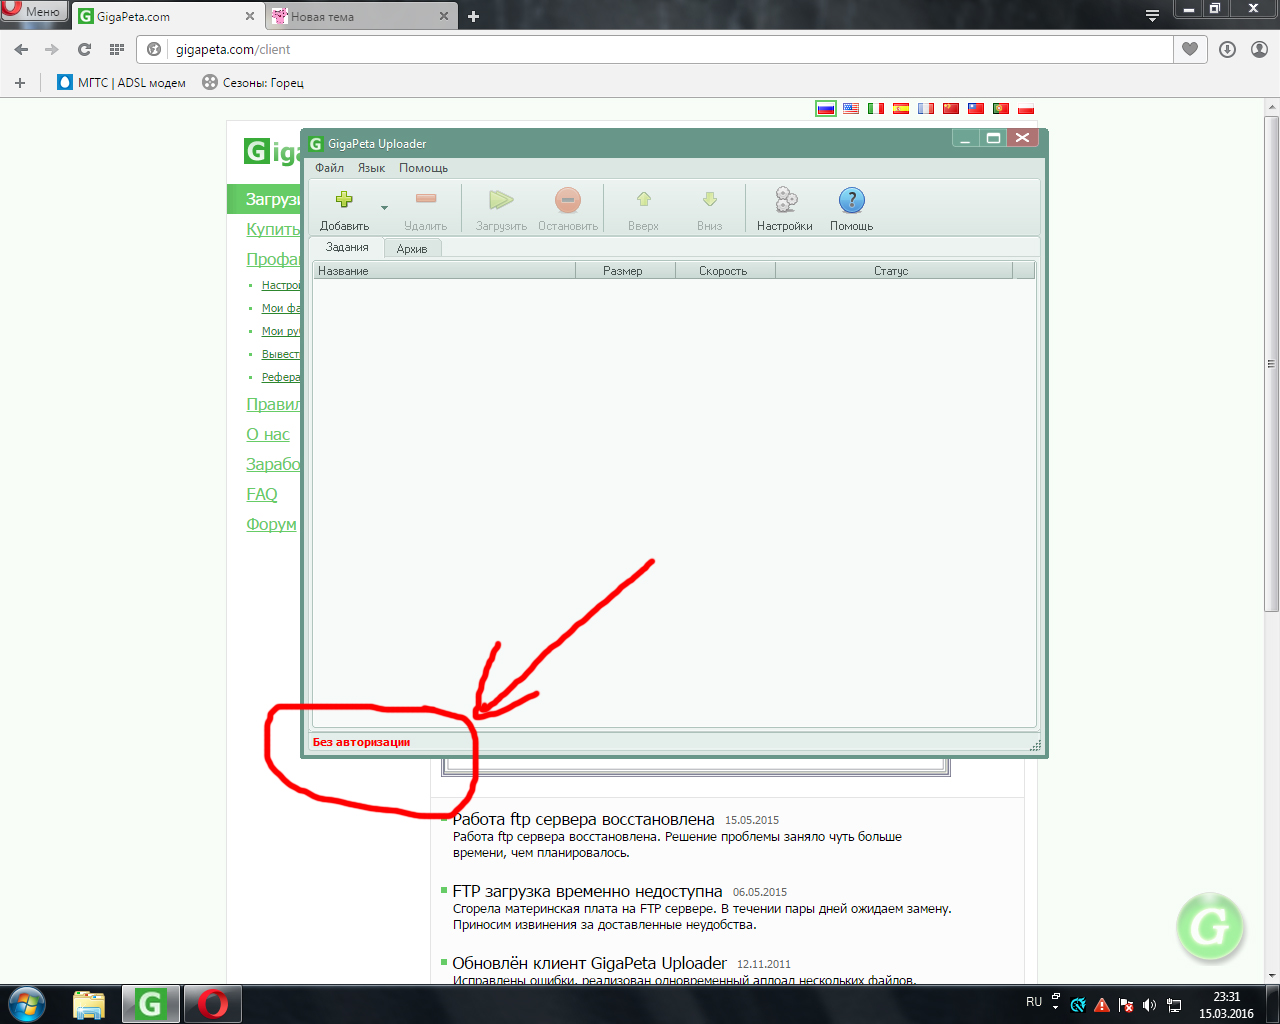Switch to the Архив tab
This screenshot has width=1280, height=1024.
(x=412, y=249)
